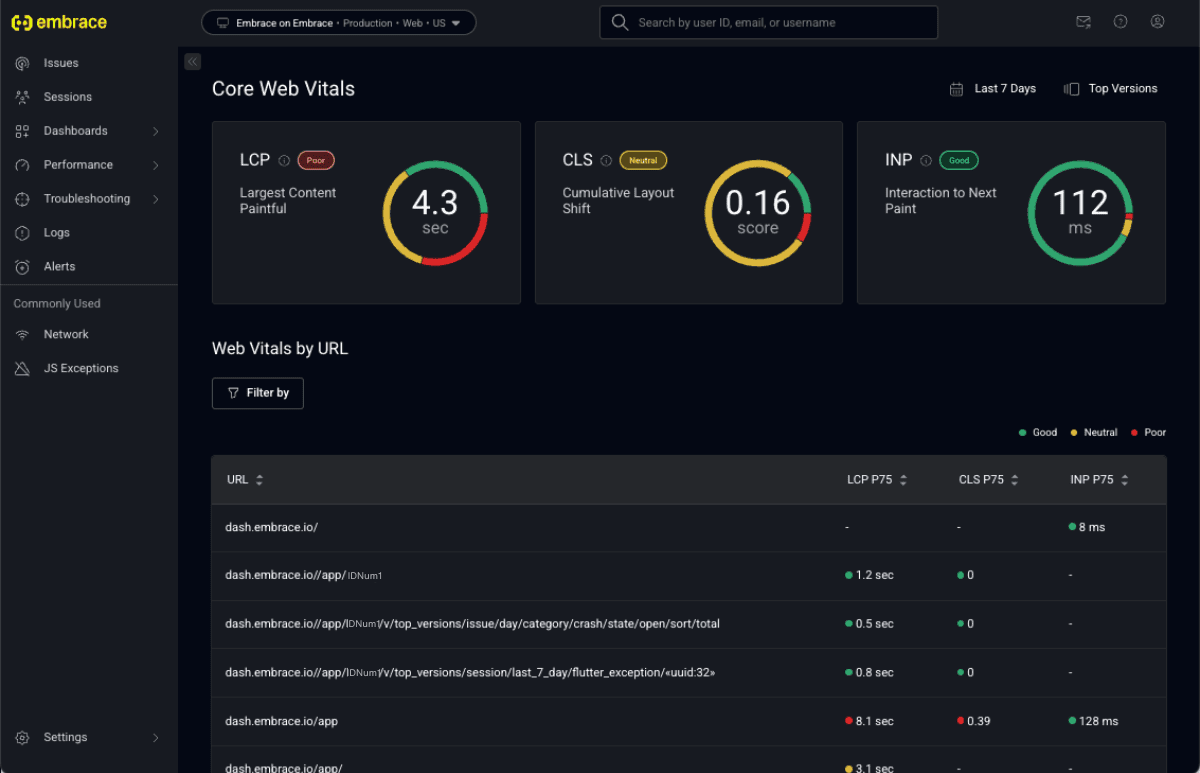The width and height of the screenshot is (1200, 773).
Task: Open the help question mark icon
Action: coord(1120,22)
